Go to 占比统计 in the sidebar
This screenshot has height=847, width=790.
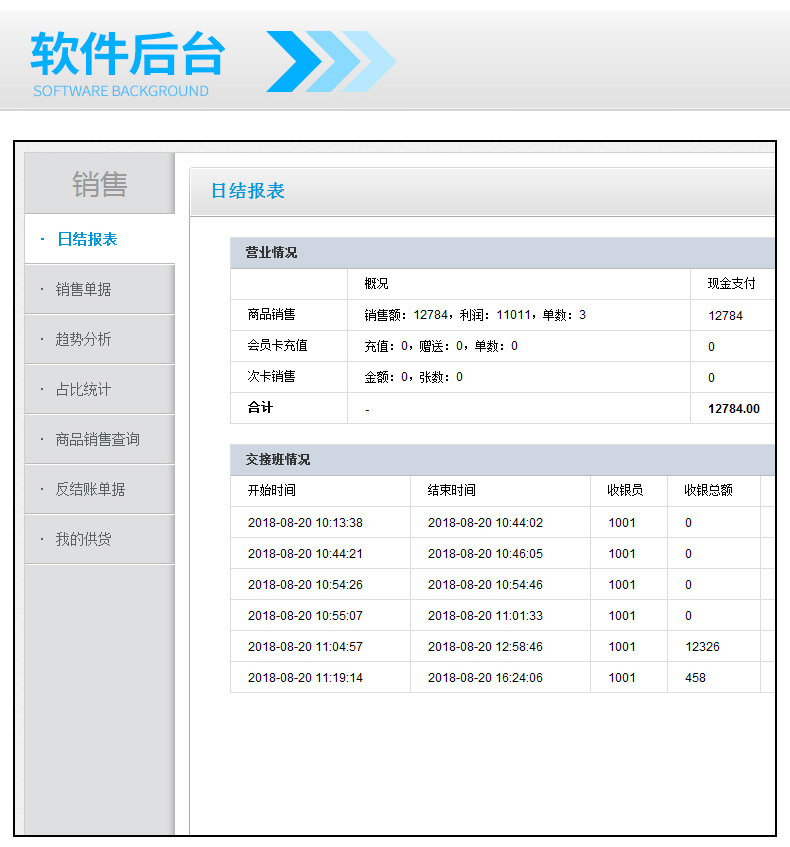point(99,389)
